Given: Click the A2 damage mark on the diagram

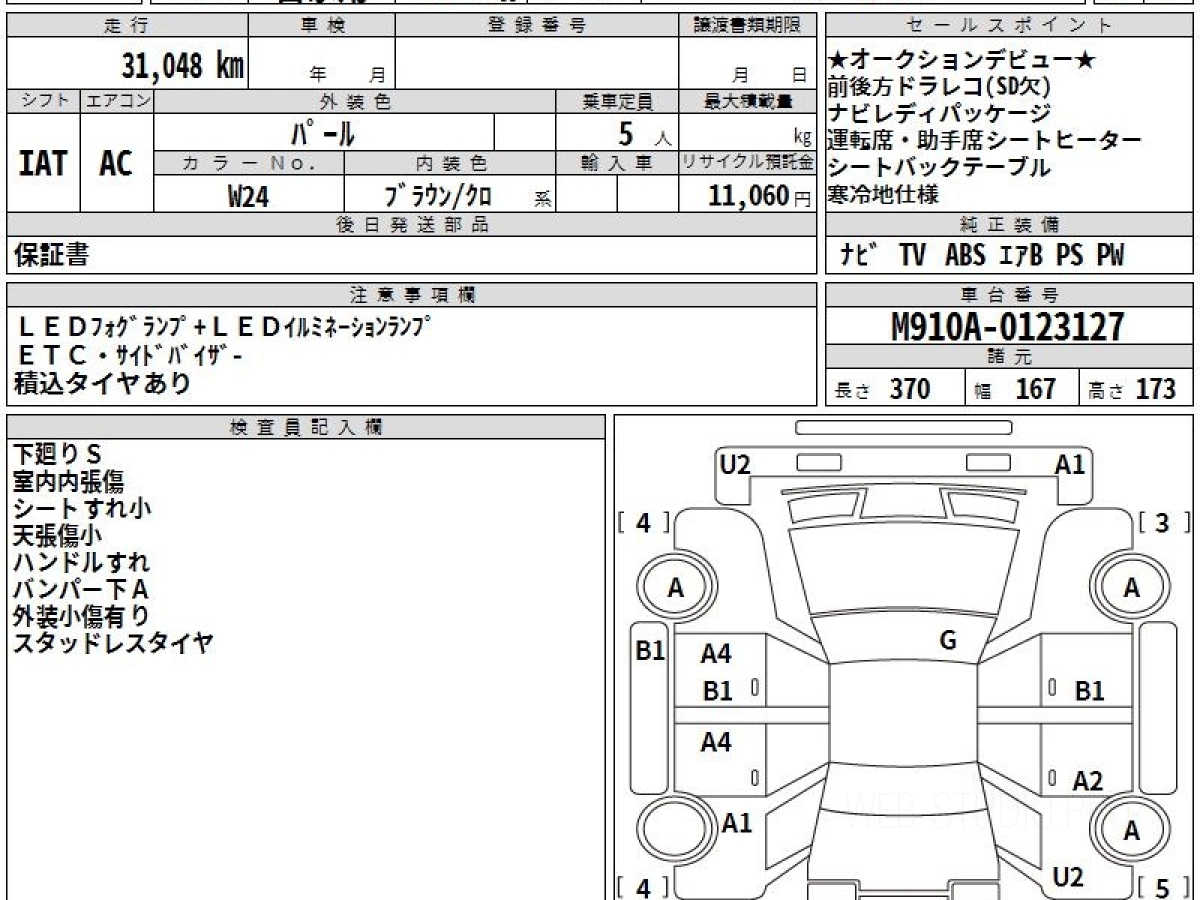Looking at the screenshot, I should [1088, 780].
